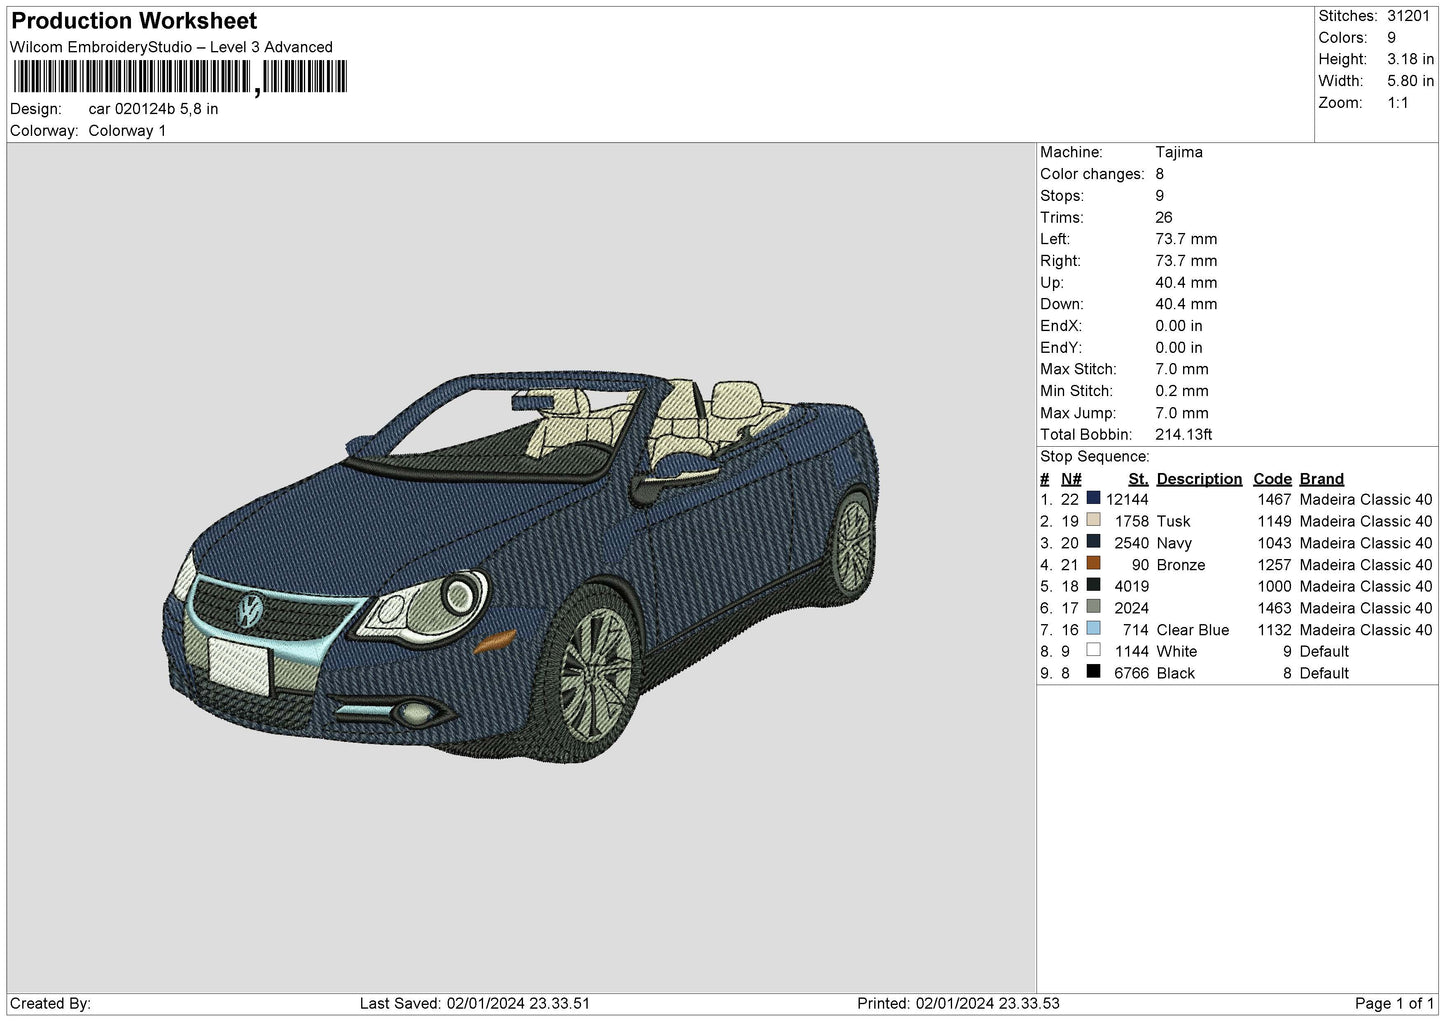Click the Stop Sequence heading
The image size is (1445, 1021).
1095,457
